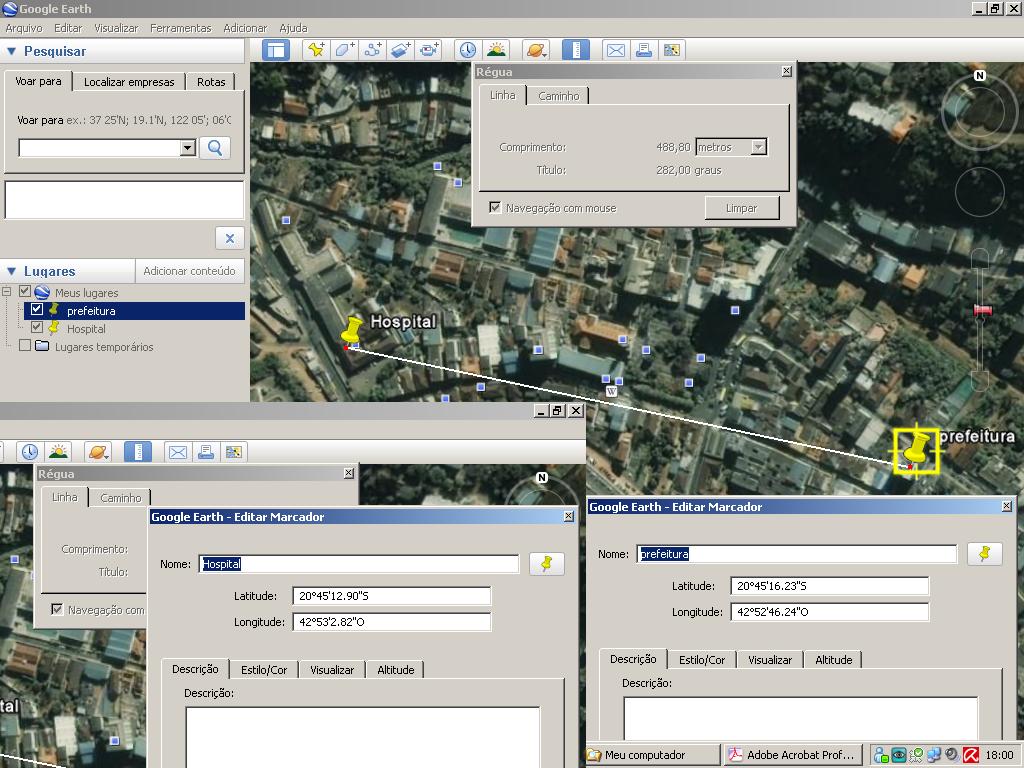The image size is (1024, 768).
Task: Collapse the Meus lugares tree node
Action: [x=7, y=292]
